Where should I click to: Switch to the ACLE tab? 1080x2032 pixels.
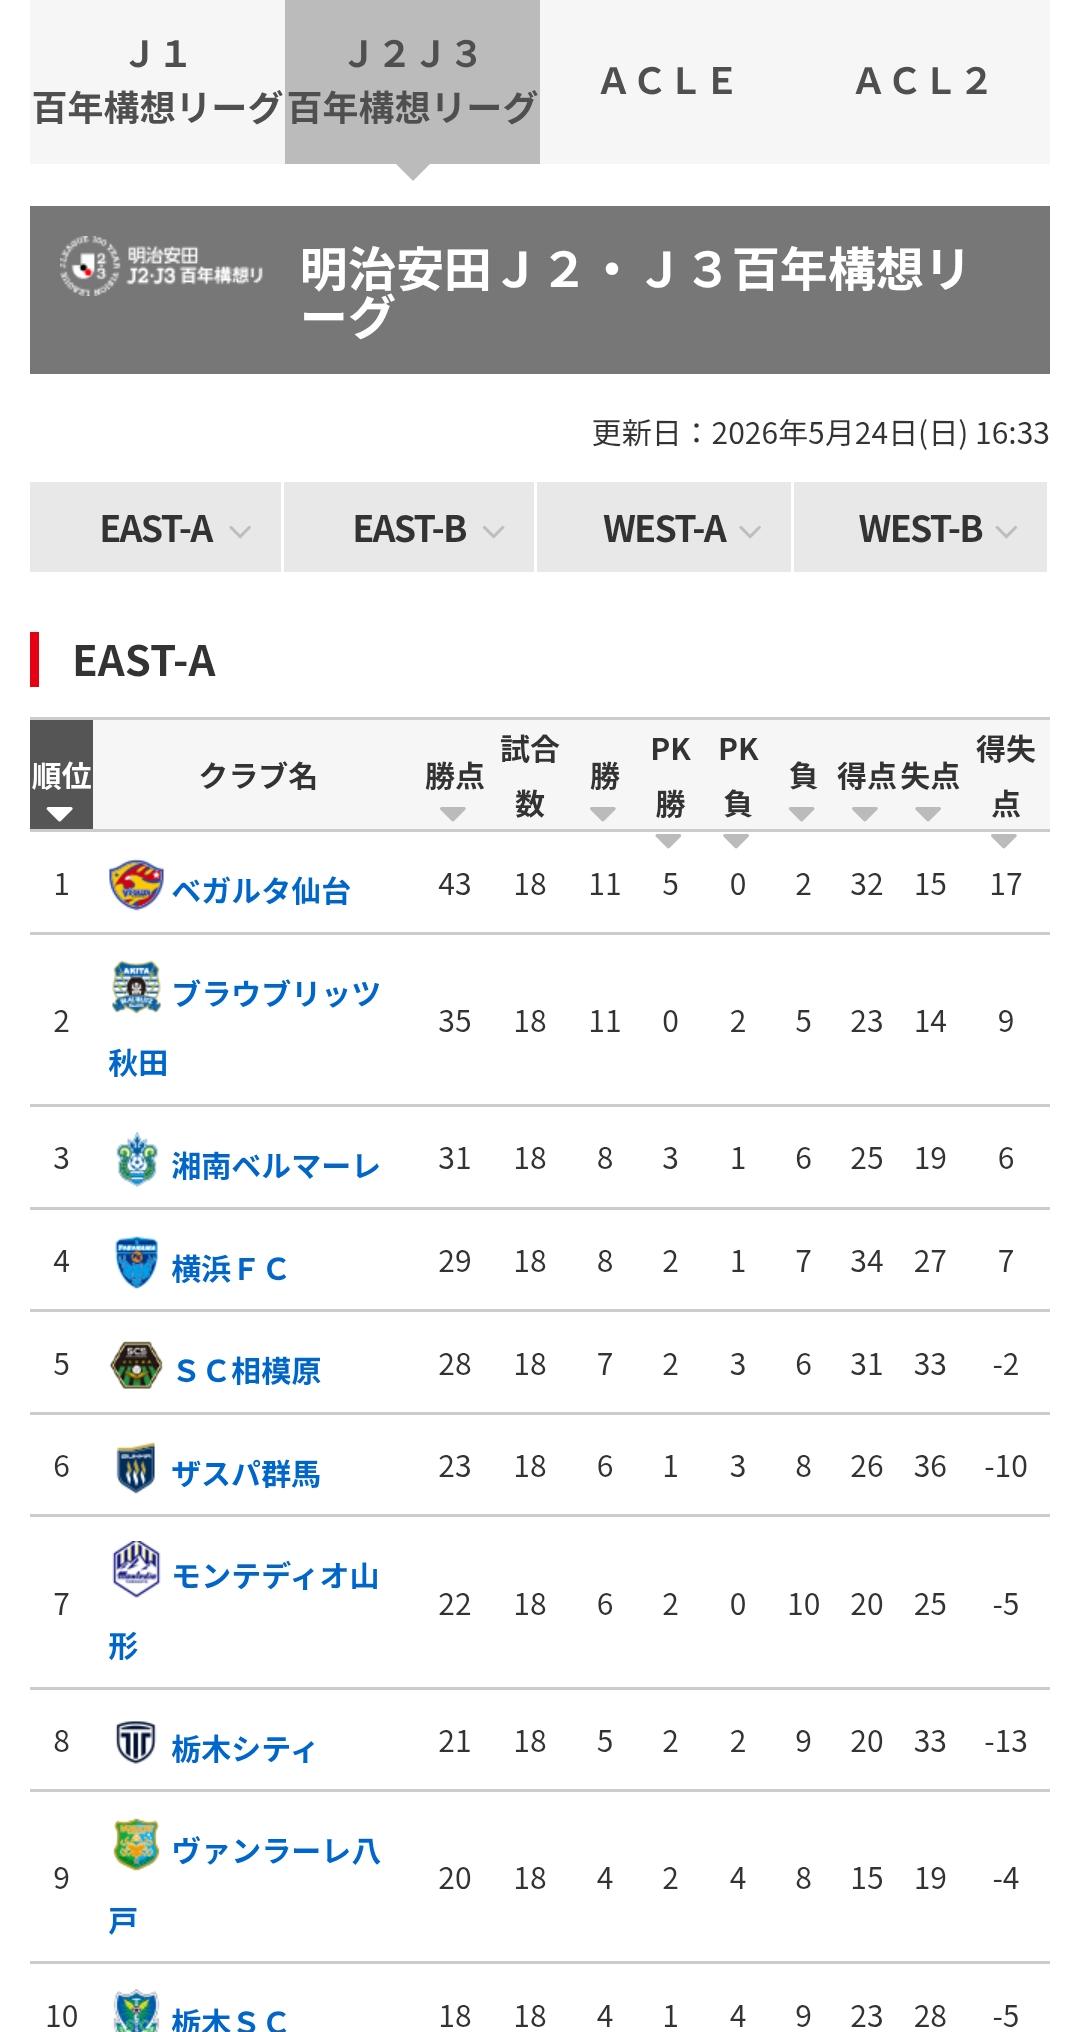[668, 82]
